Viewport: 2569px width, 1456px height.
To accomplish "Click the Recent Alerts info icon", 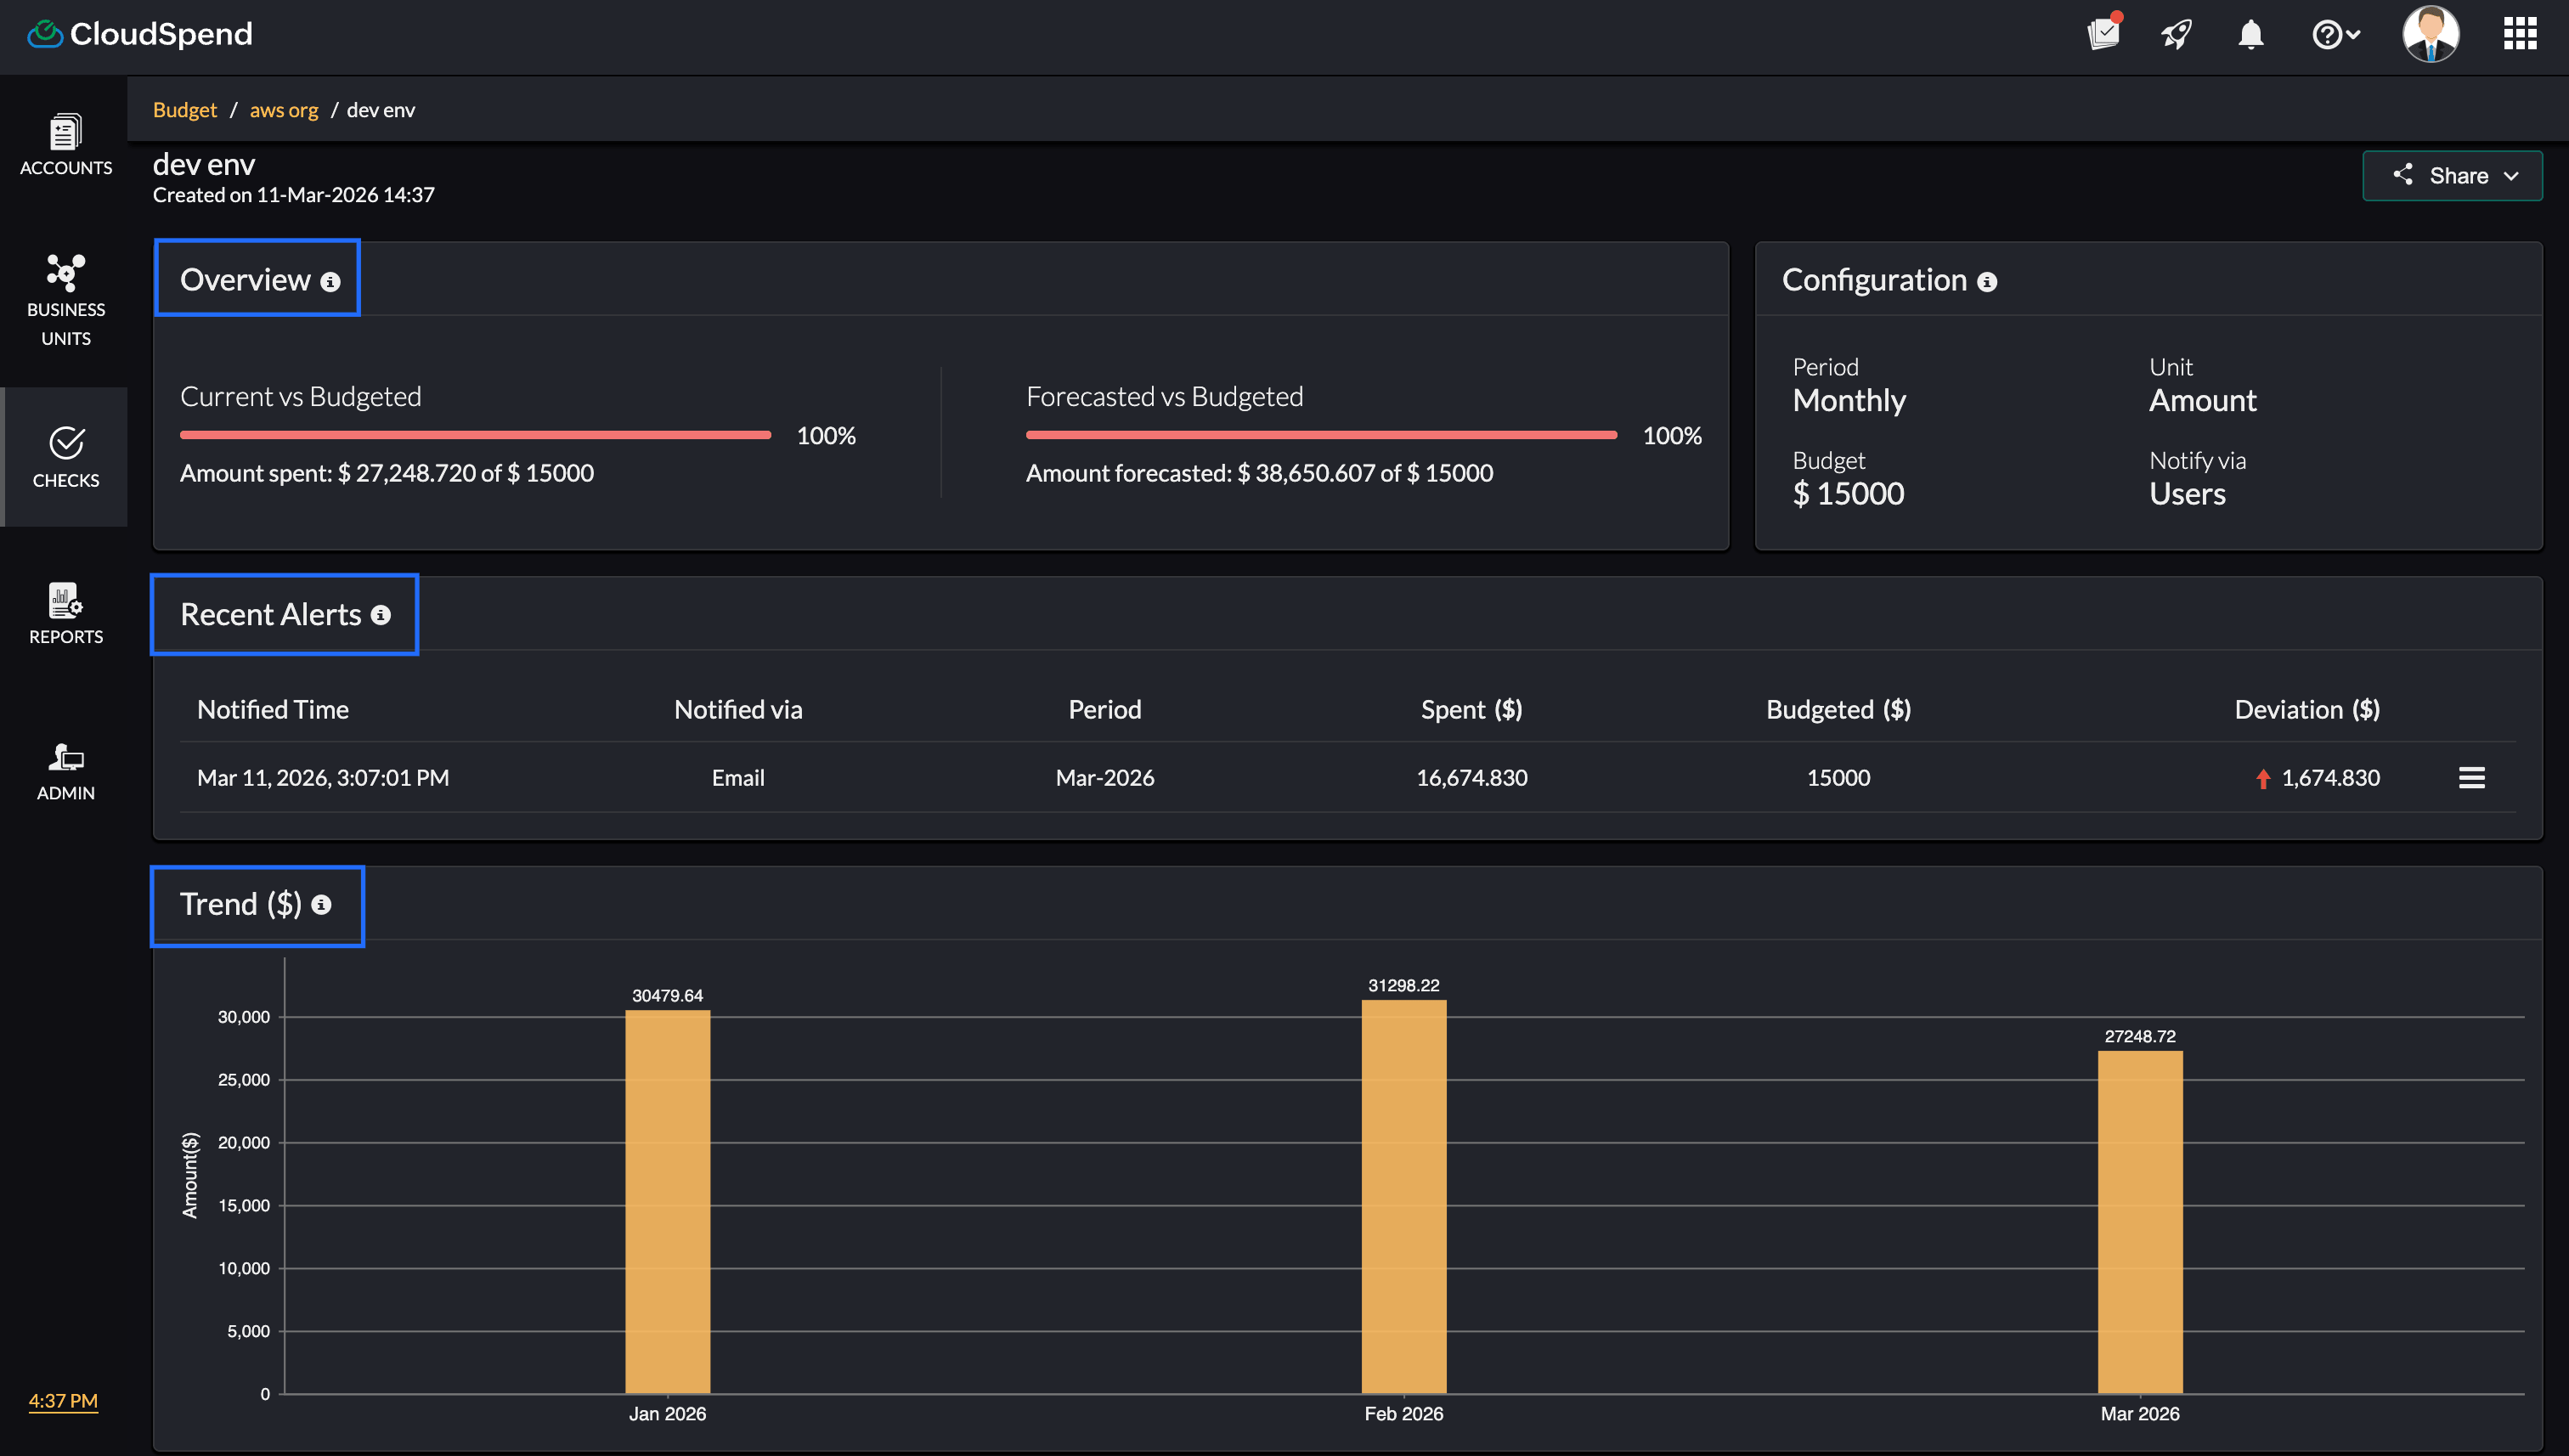I will [x=381, y=616].
